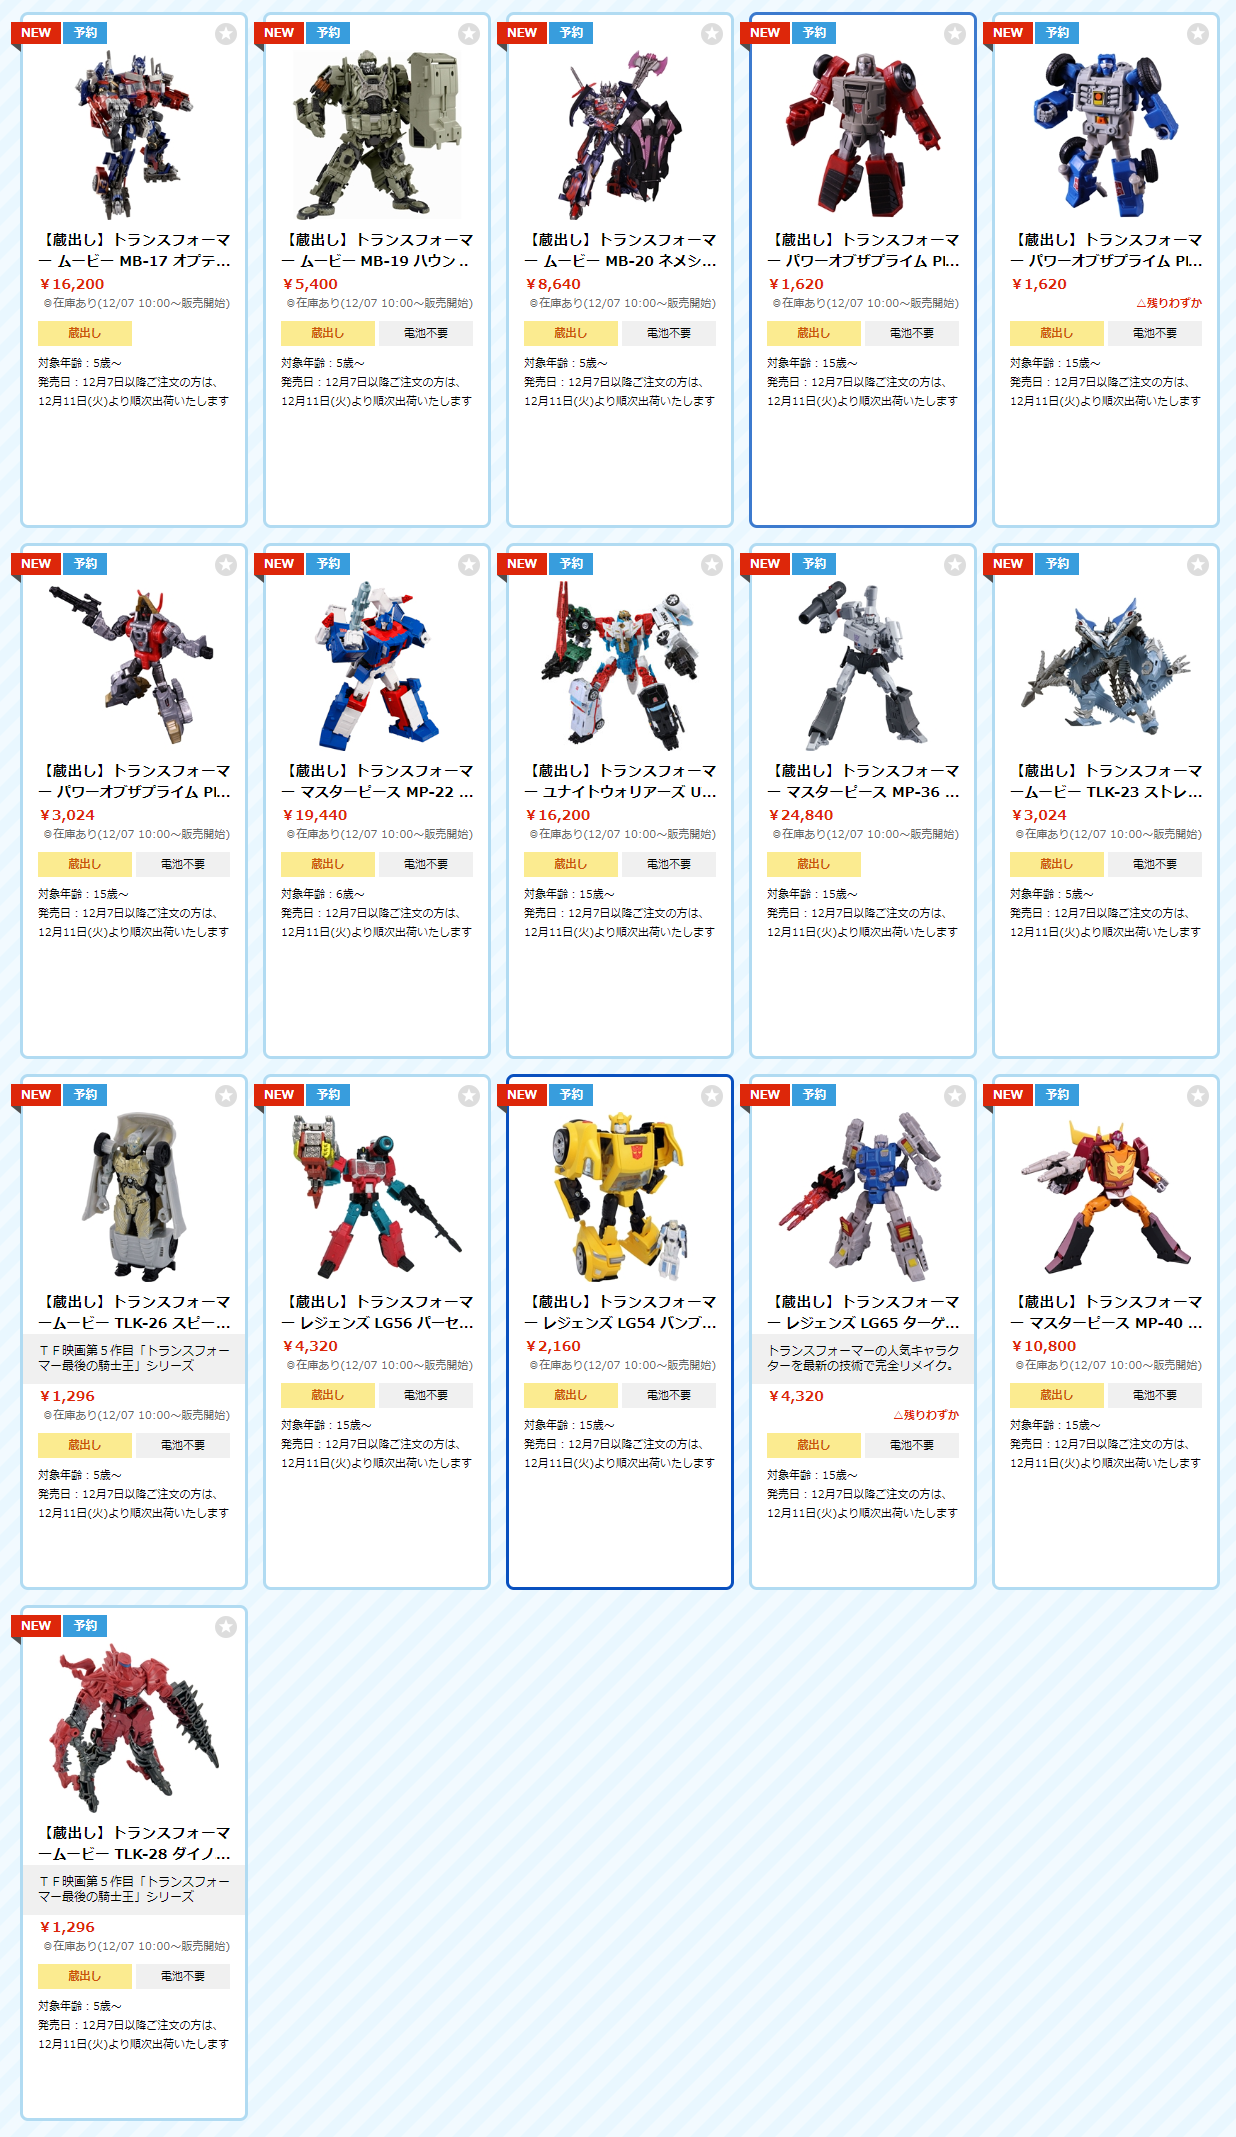Open LG65 Targetmaster product title link
Image resolution: width=1236 pixels, height=2137 pixels.
point(863,1312)
